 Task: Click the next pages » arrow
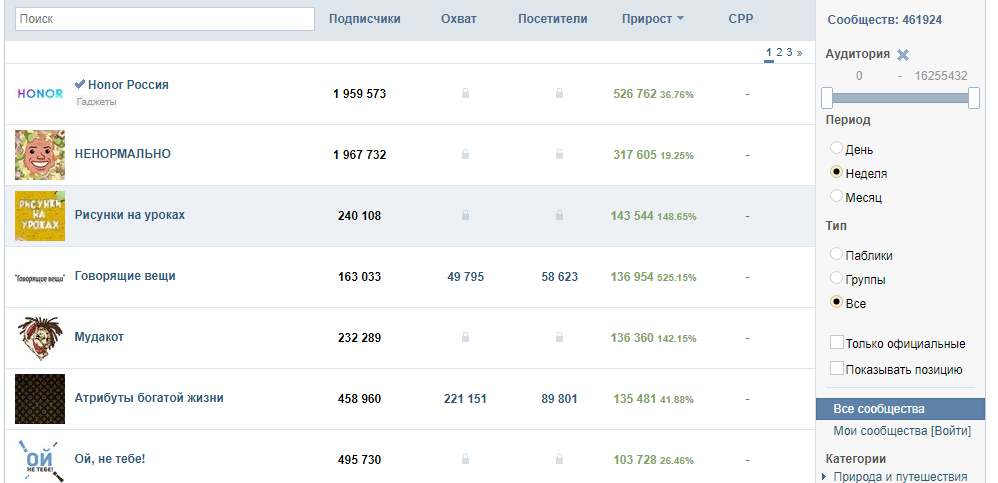[799, 52]
